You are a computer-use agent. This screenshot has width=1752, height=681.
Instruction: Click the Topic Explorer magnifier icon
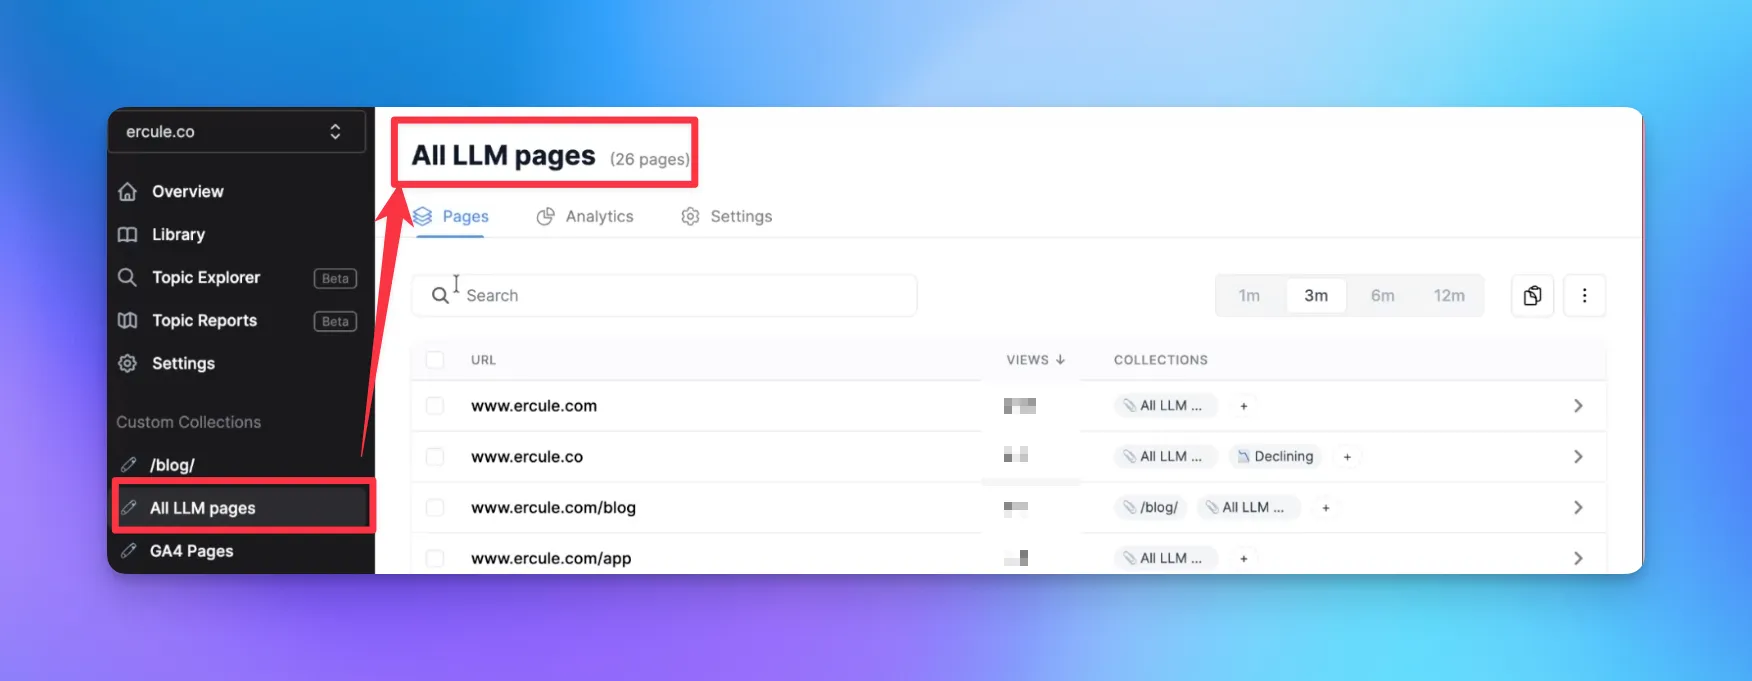(128, 278)
